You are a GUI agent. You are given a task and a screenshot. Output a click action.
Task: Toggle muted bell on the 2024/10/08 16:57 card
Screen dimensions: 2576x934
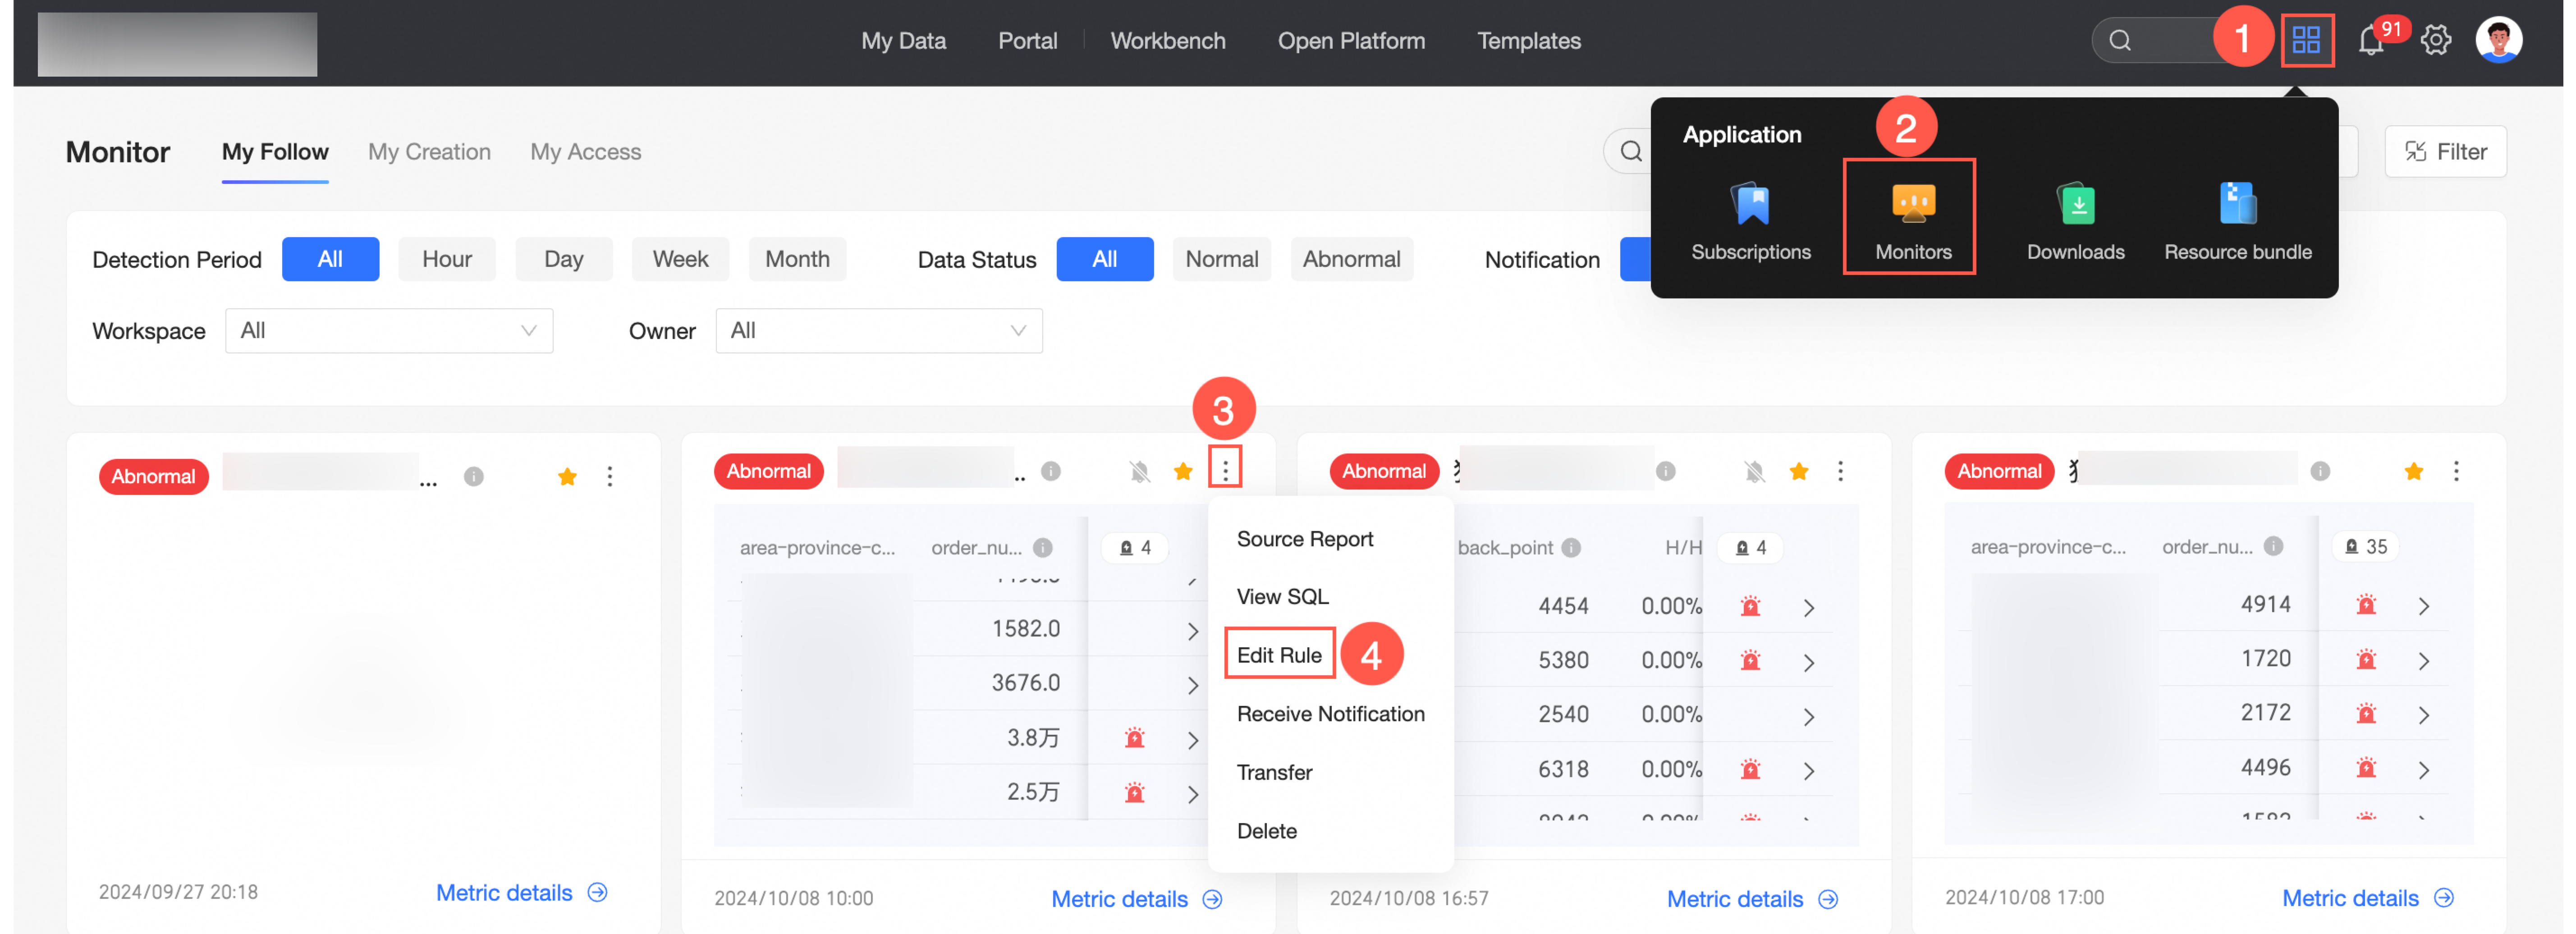[1754, 472]
